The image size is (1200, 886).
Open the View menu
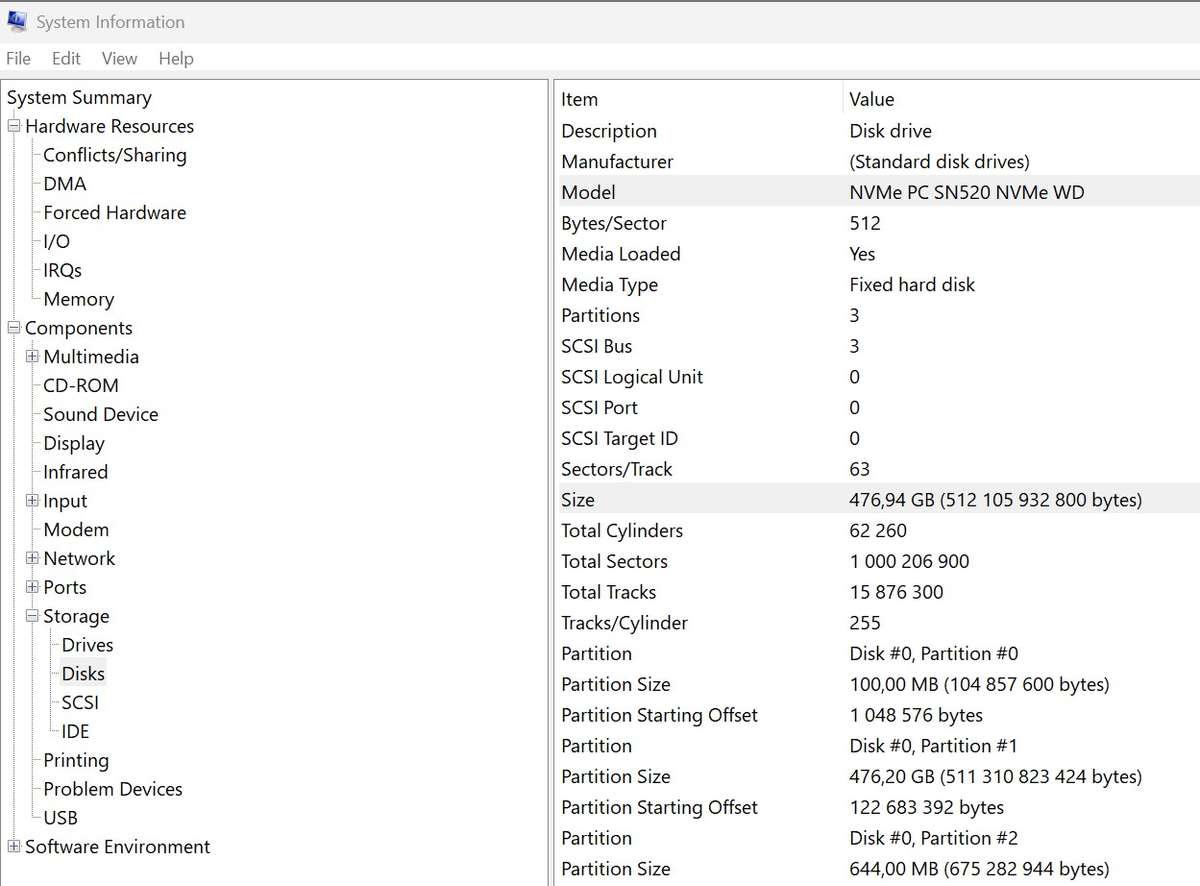(x=119, y=58)
